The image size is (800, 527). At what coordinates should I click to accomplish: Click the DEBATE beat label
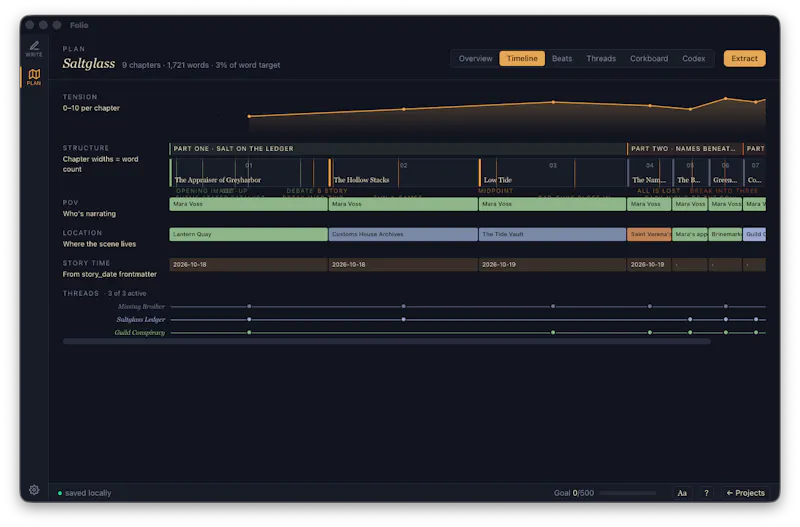pos(299,191)
